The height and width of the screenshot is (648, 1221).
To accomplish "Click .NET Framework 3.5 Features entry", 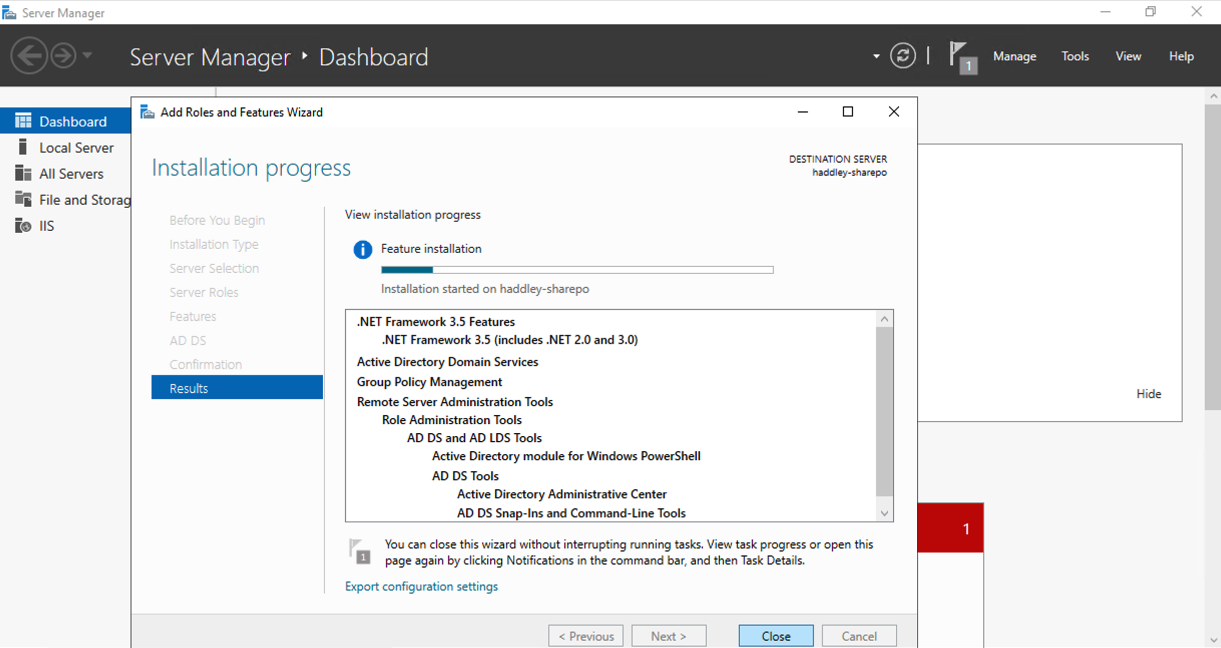I will [x=436, y=322].
